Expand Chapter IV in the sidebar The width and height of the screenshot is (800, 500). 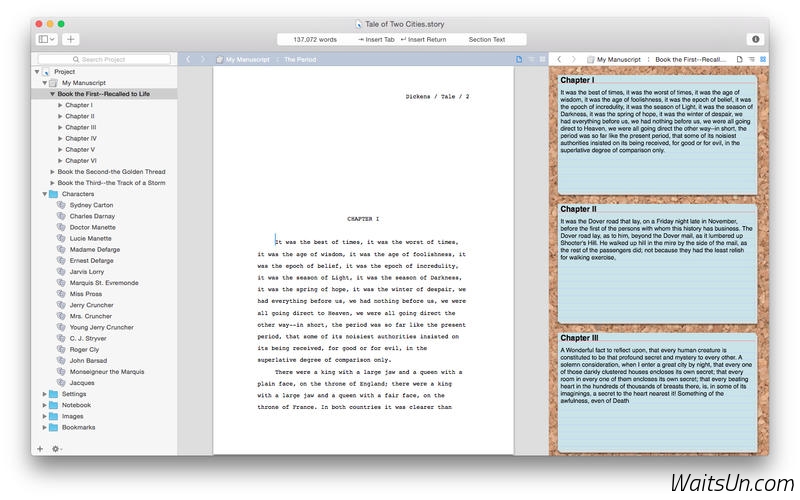point(60,138)
